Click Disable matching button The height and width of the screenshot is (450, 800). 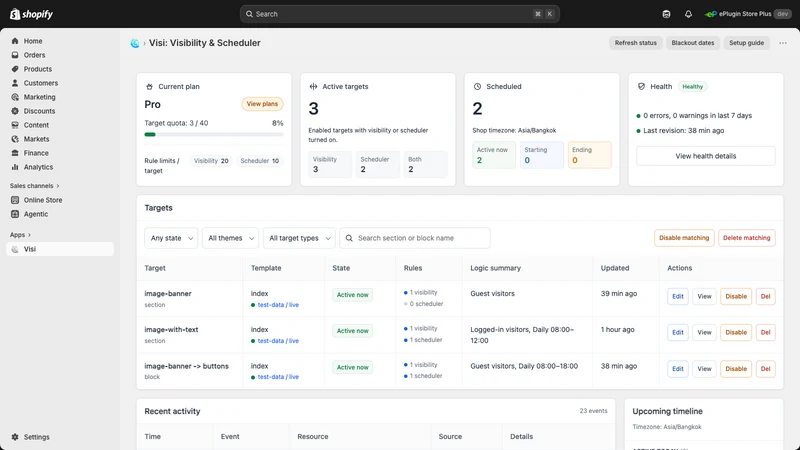coord(684,238)
